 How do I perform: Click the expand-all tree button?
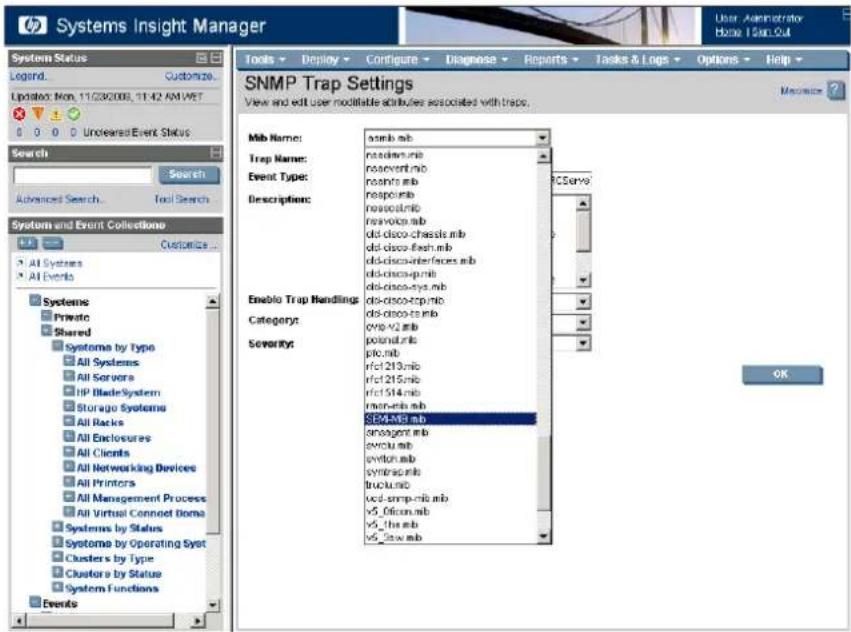(x=28, y=244)
